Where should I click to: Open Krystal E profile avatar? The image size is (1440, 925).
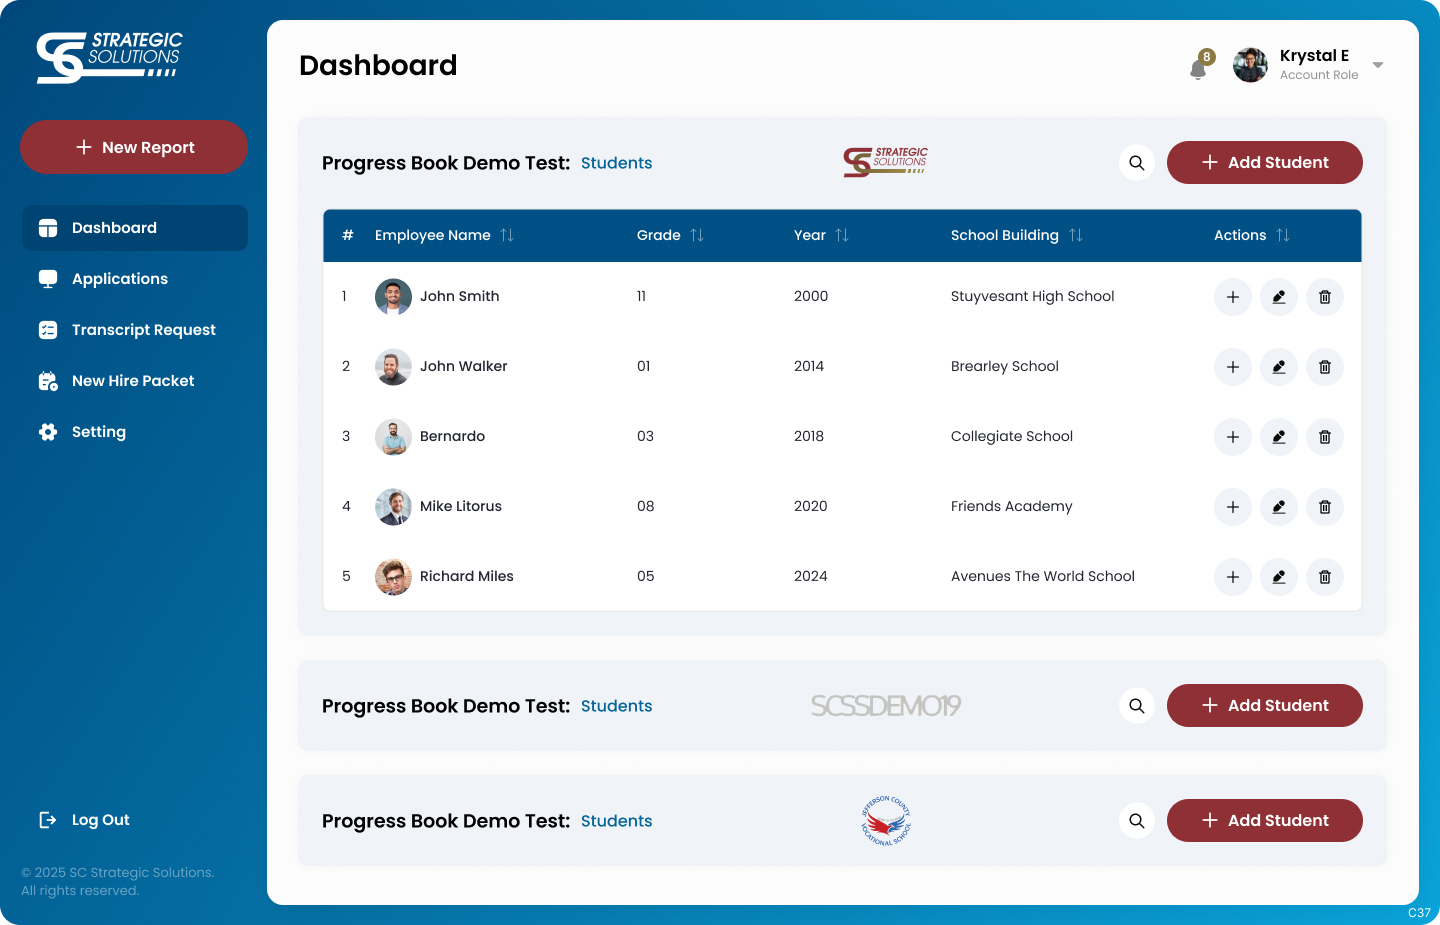(x=1250, y=65)
